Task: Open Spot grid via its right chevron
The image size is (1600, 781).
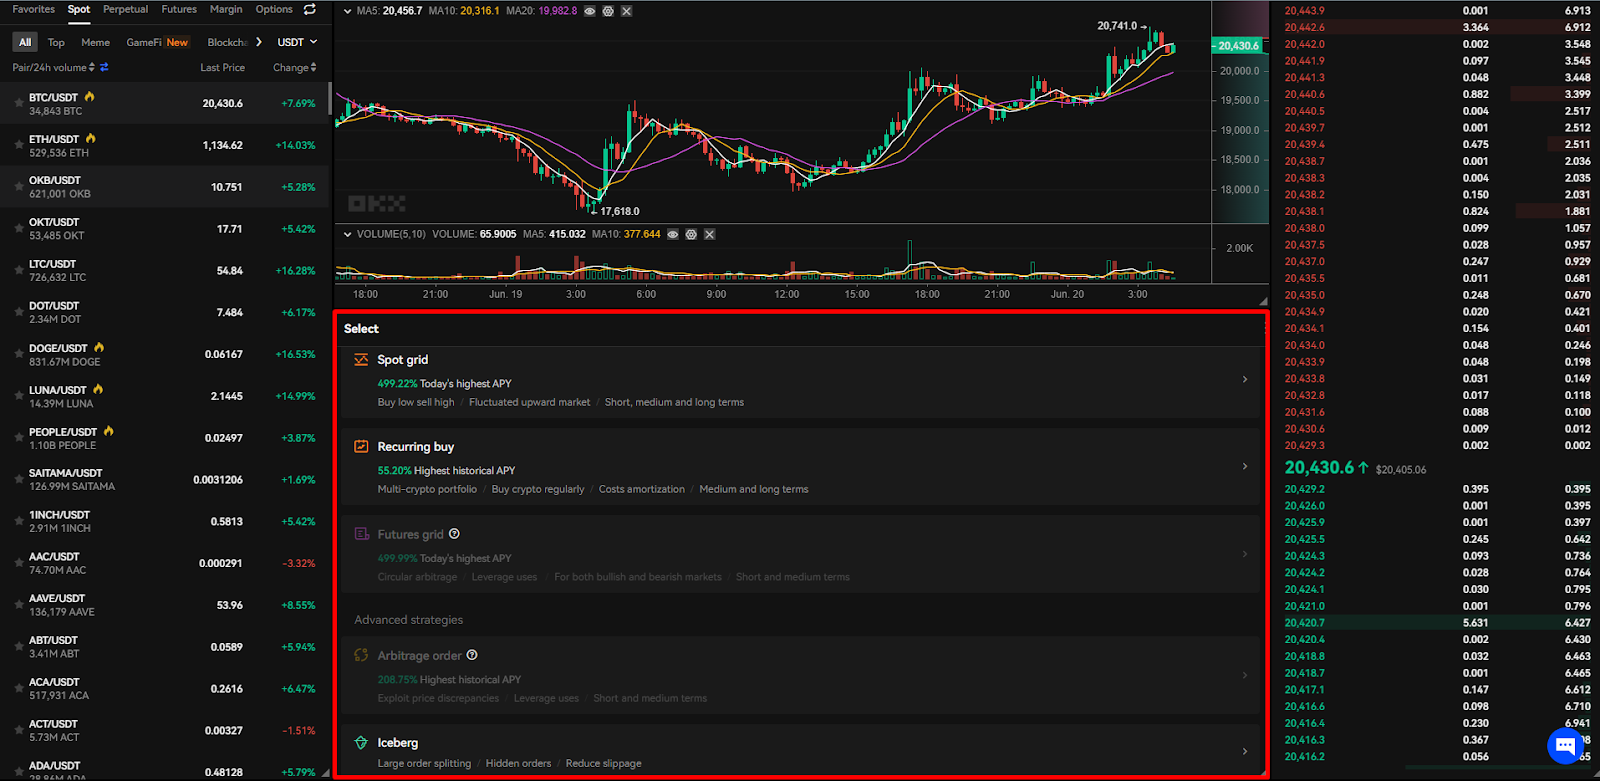Action: (x=1245, y=379)
